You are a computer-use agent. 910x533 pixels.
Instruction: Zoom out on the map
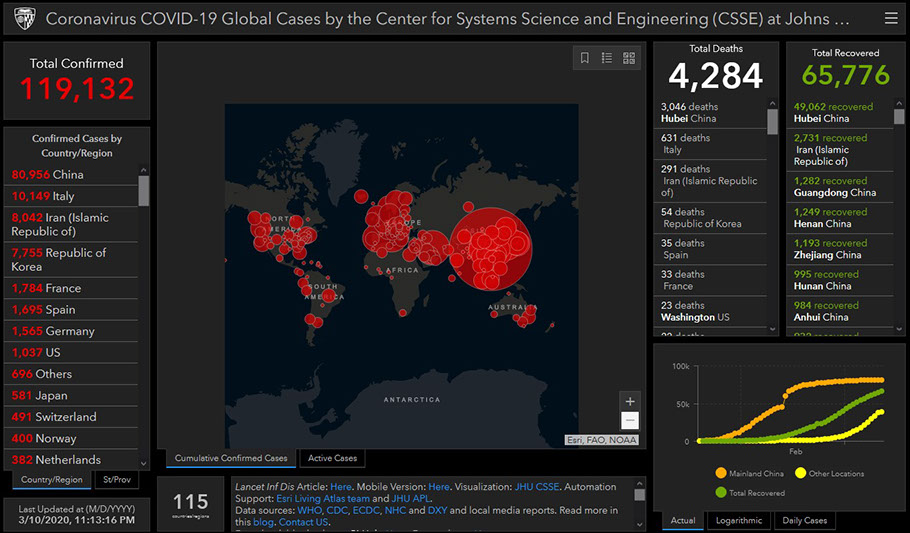630,420
